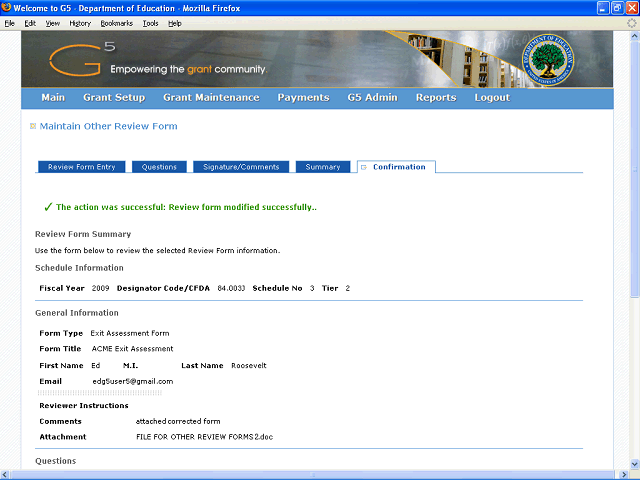Image resolution: width=640 pixels, height=480 pixels.
Task: Open the Bookmarks menu
Action: tap(117, 23)
